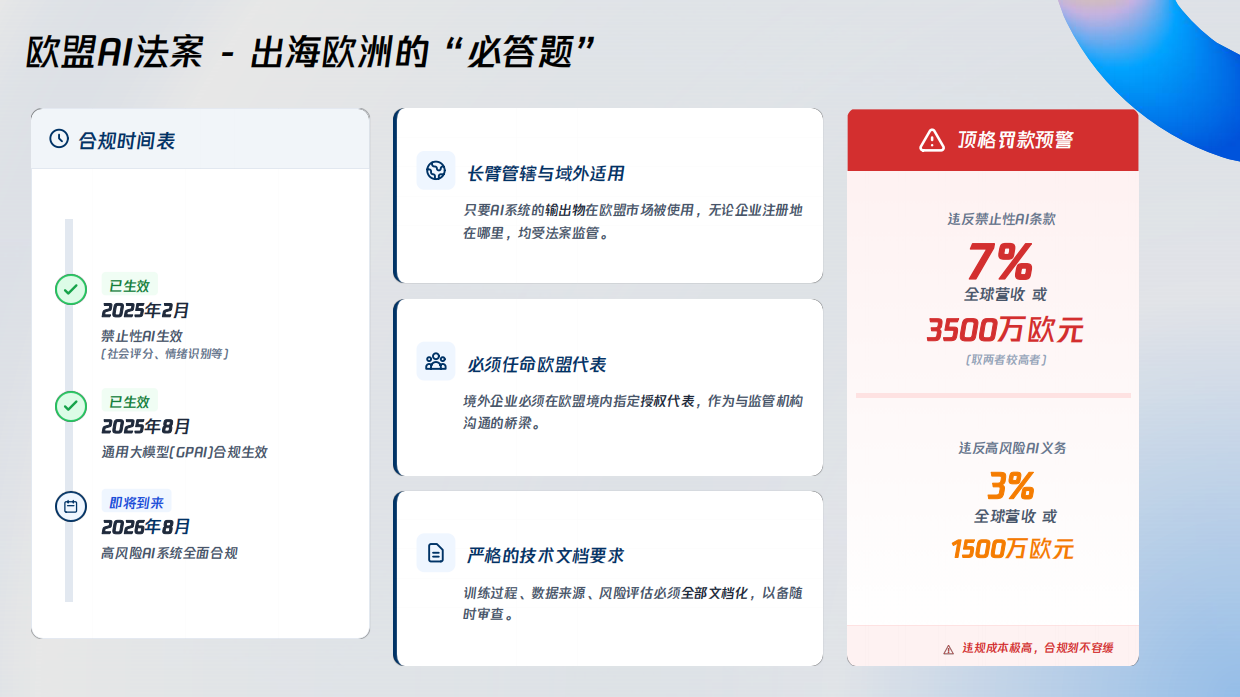Click the warning triangle in 顶格罚款预警 header

(930, 139)
